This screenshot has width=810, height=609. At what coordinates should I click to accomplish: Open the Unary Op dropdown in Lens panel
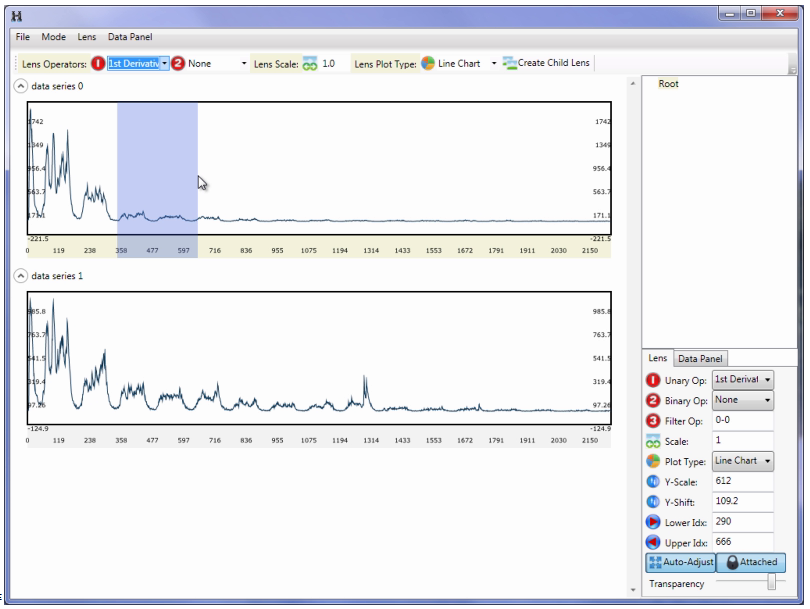pos(742,380)
